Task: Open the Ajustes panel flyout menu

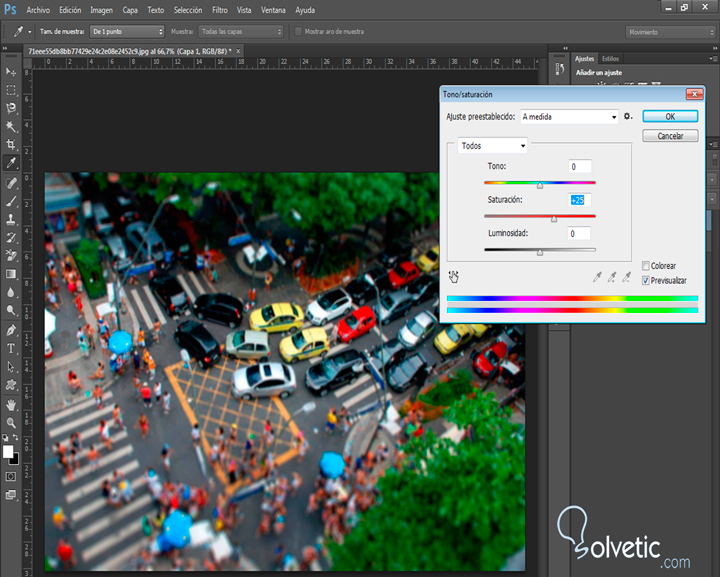Action: (713, 59)
